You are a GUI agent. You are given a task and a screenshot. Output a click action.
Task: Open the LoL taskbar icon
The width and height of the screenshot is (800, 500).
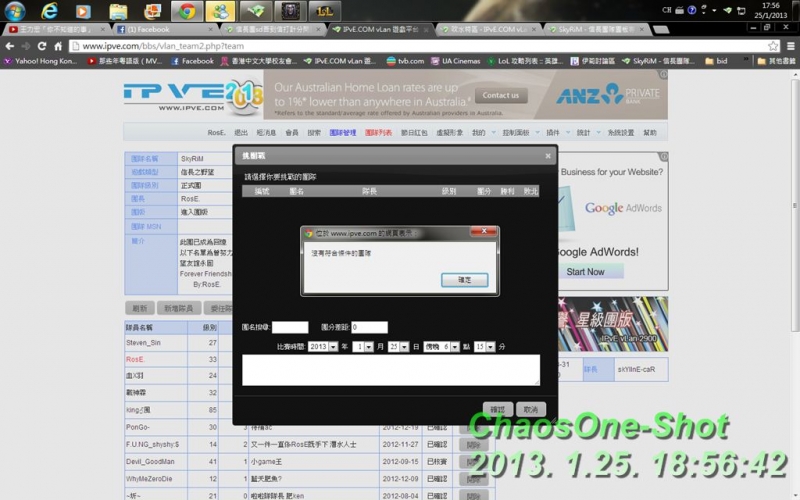[x=324, y=11]
